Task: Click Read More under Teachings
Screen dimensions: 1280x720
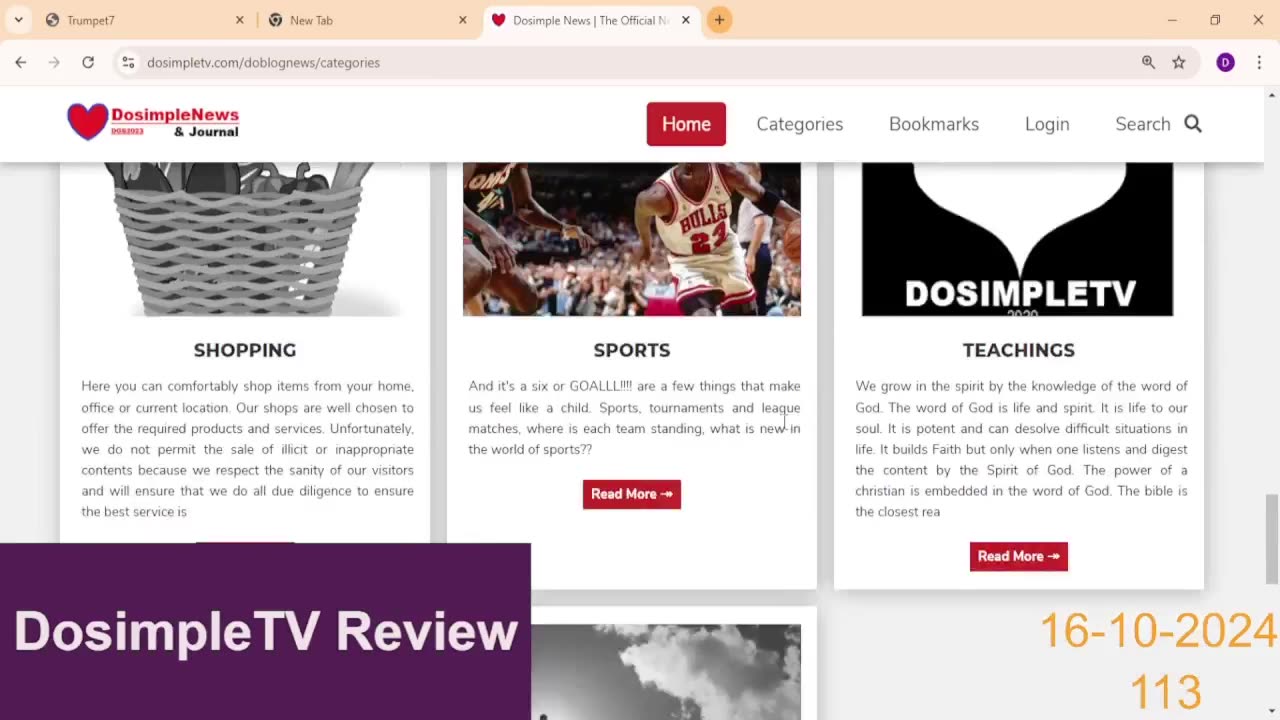Action: pos(1019,556)
